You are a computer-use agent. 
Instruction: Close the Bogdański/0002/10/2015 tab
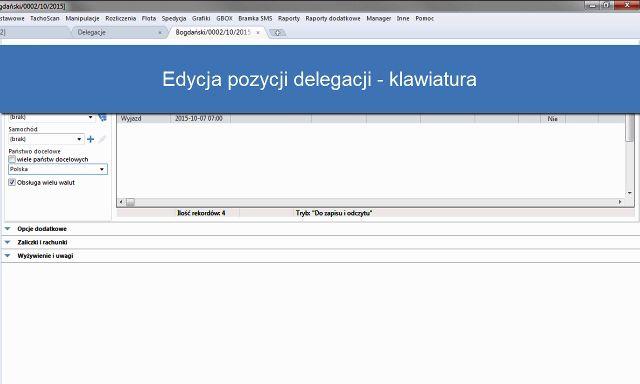point(258,33)
